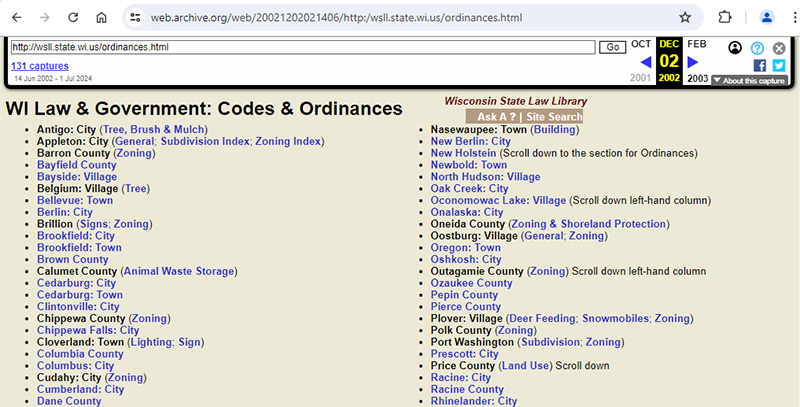Open Outagamie County Zoning link

tap(547, 271)
